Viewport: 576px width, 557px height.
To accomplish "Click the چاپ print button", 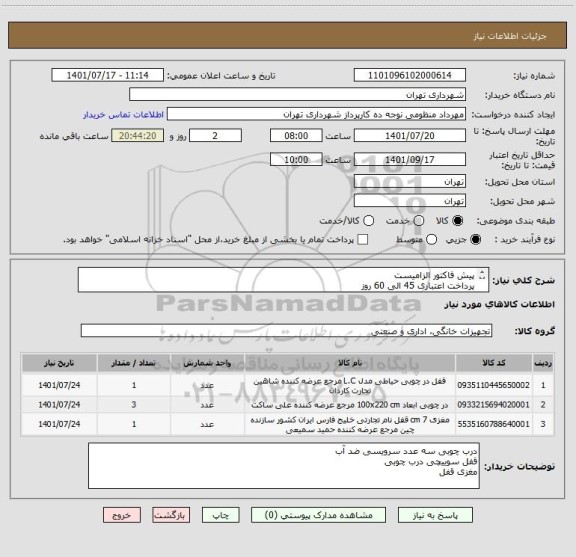I will point(221,515).
